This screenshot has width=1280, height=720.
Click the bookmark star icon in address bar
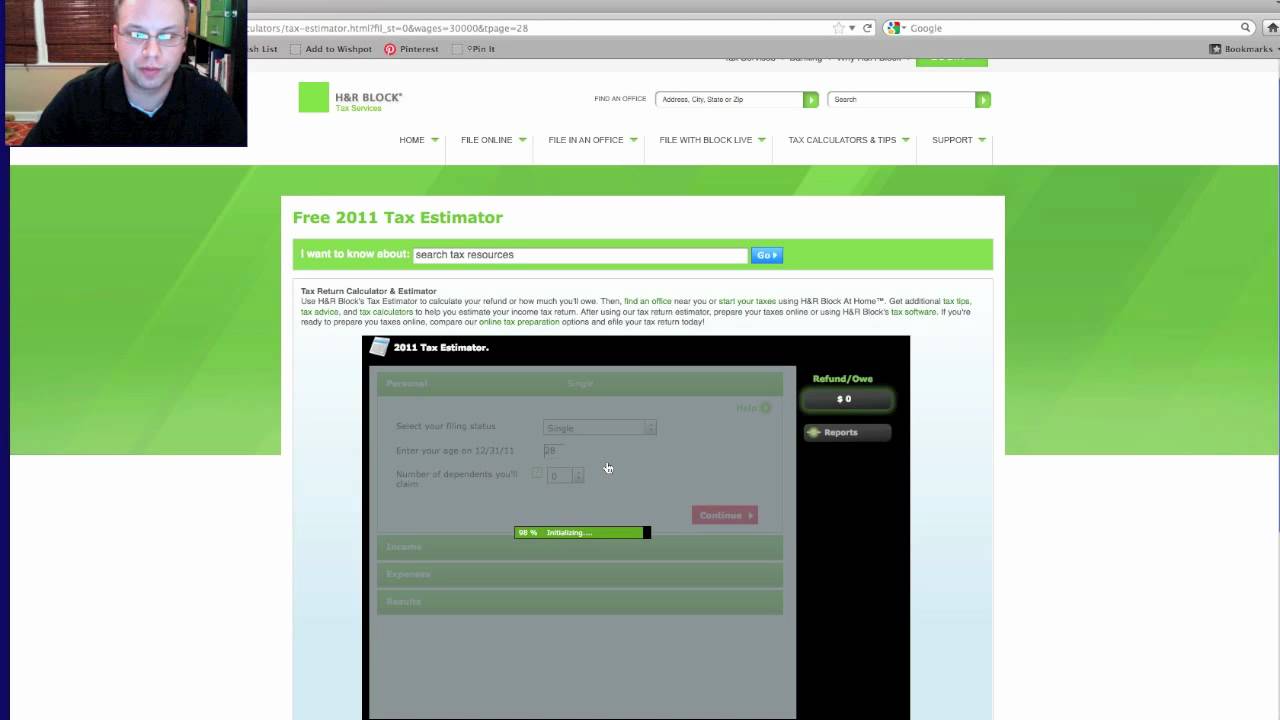(x=840, y=28)
